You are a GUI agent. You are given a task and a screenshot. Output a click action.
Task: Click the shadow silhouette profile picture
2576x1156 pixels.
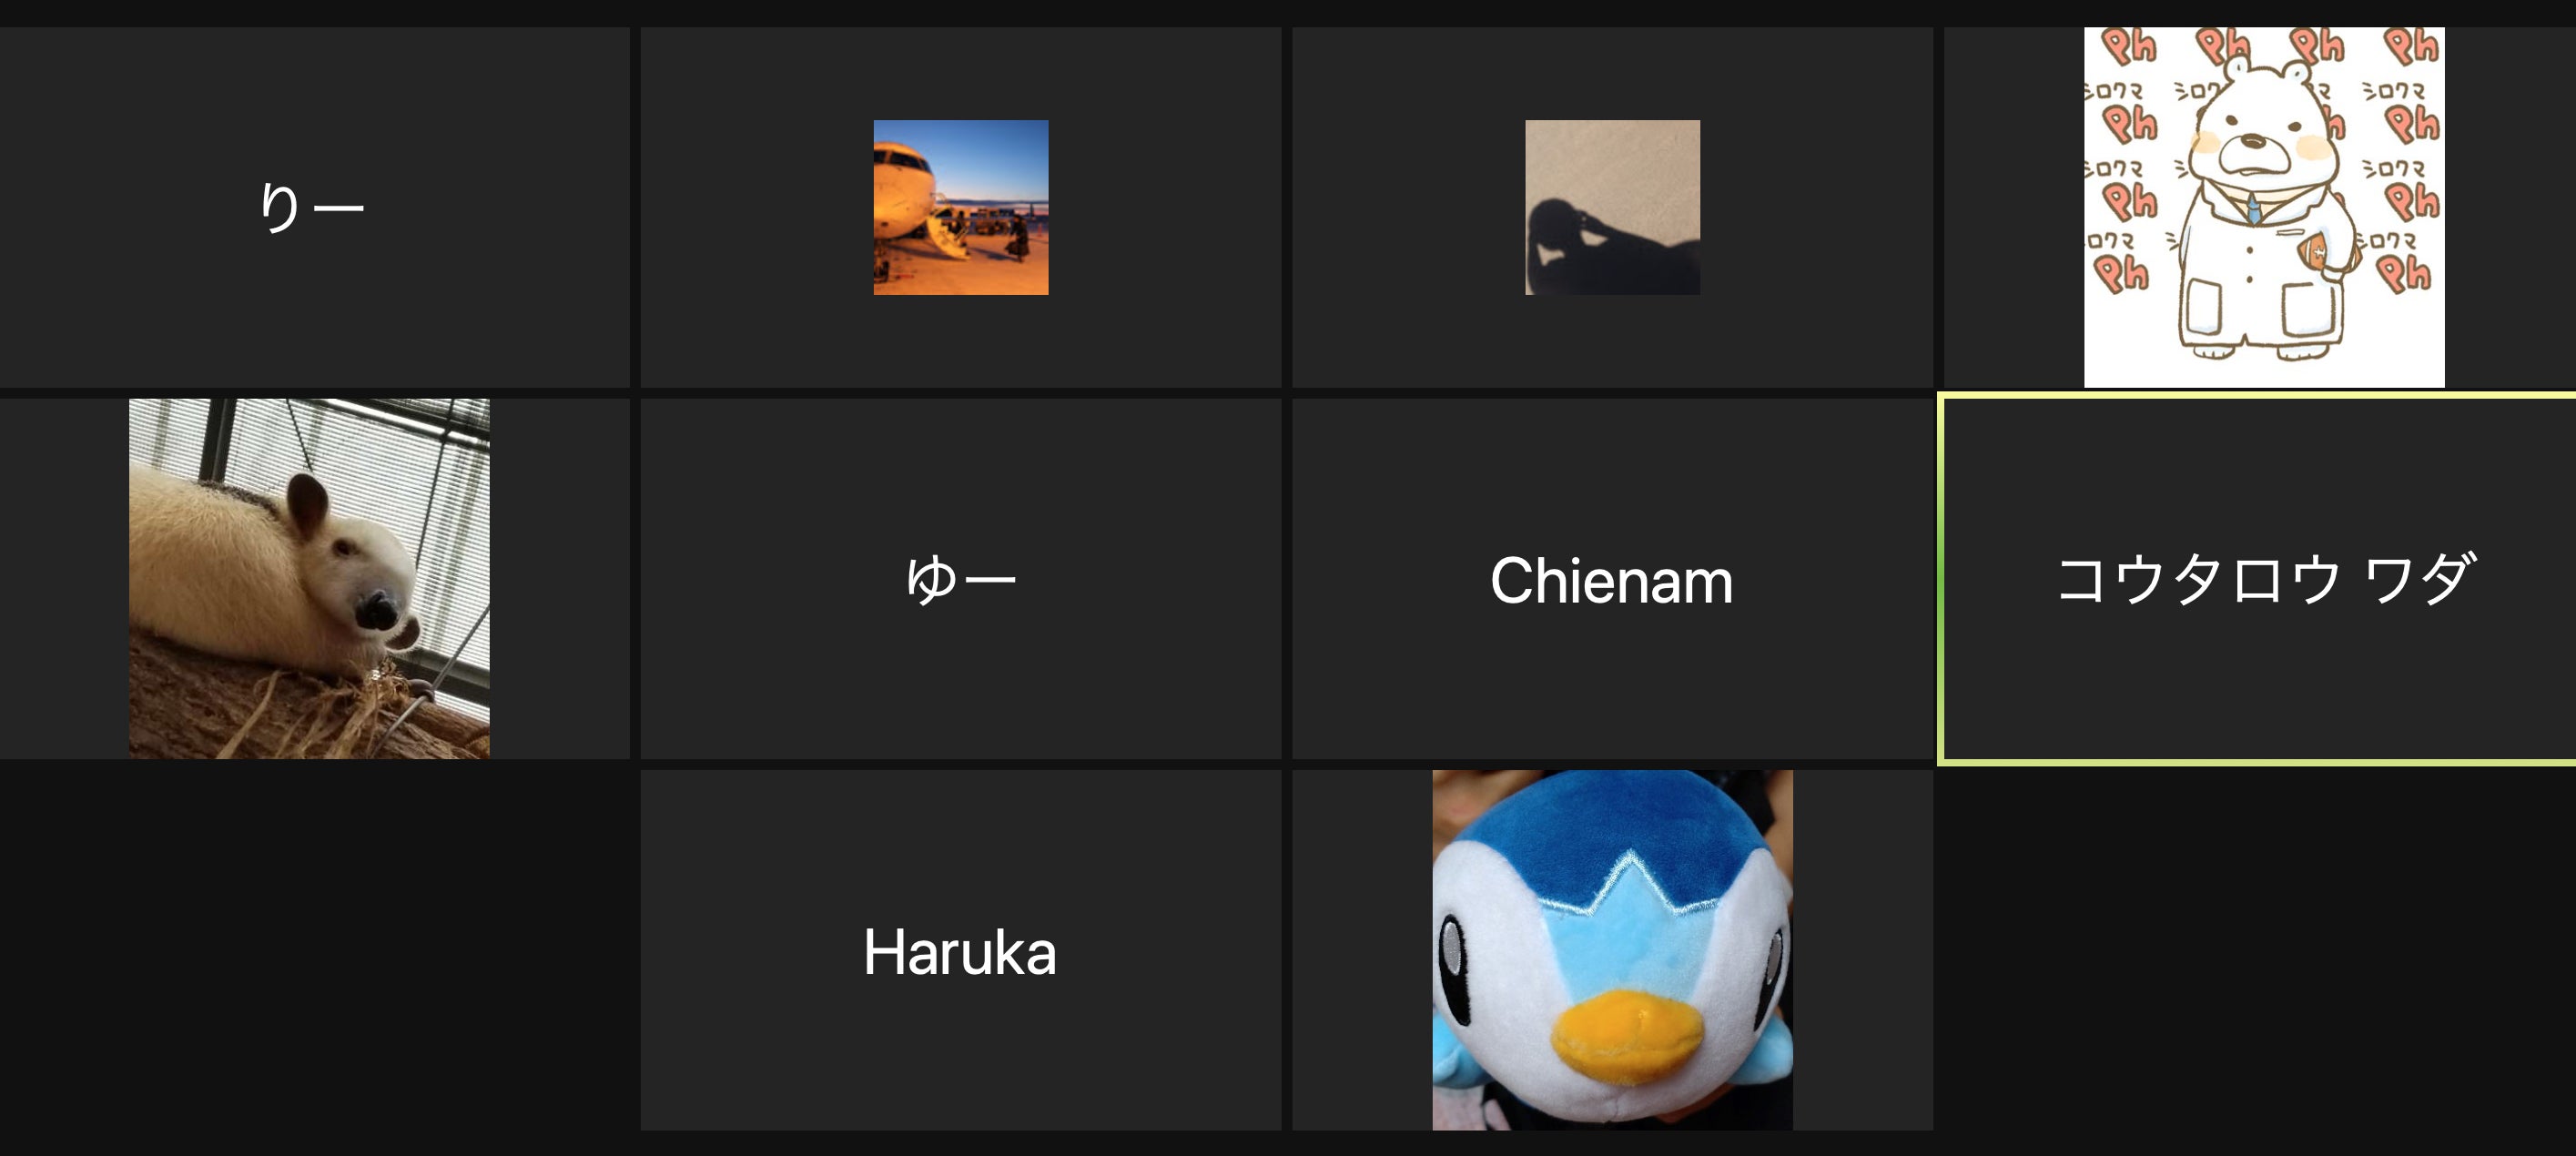point(1612,207)
